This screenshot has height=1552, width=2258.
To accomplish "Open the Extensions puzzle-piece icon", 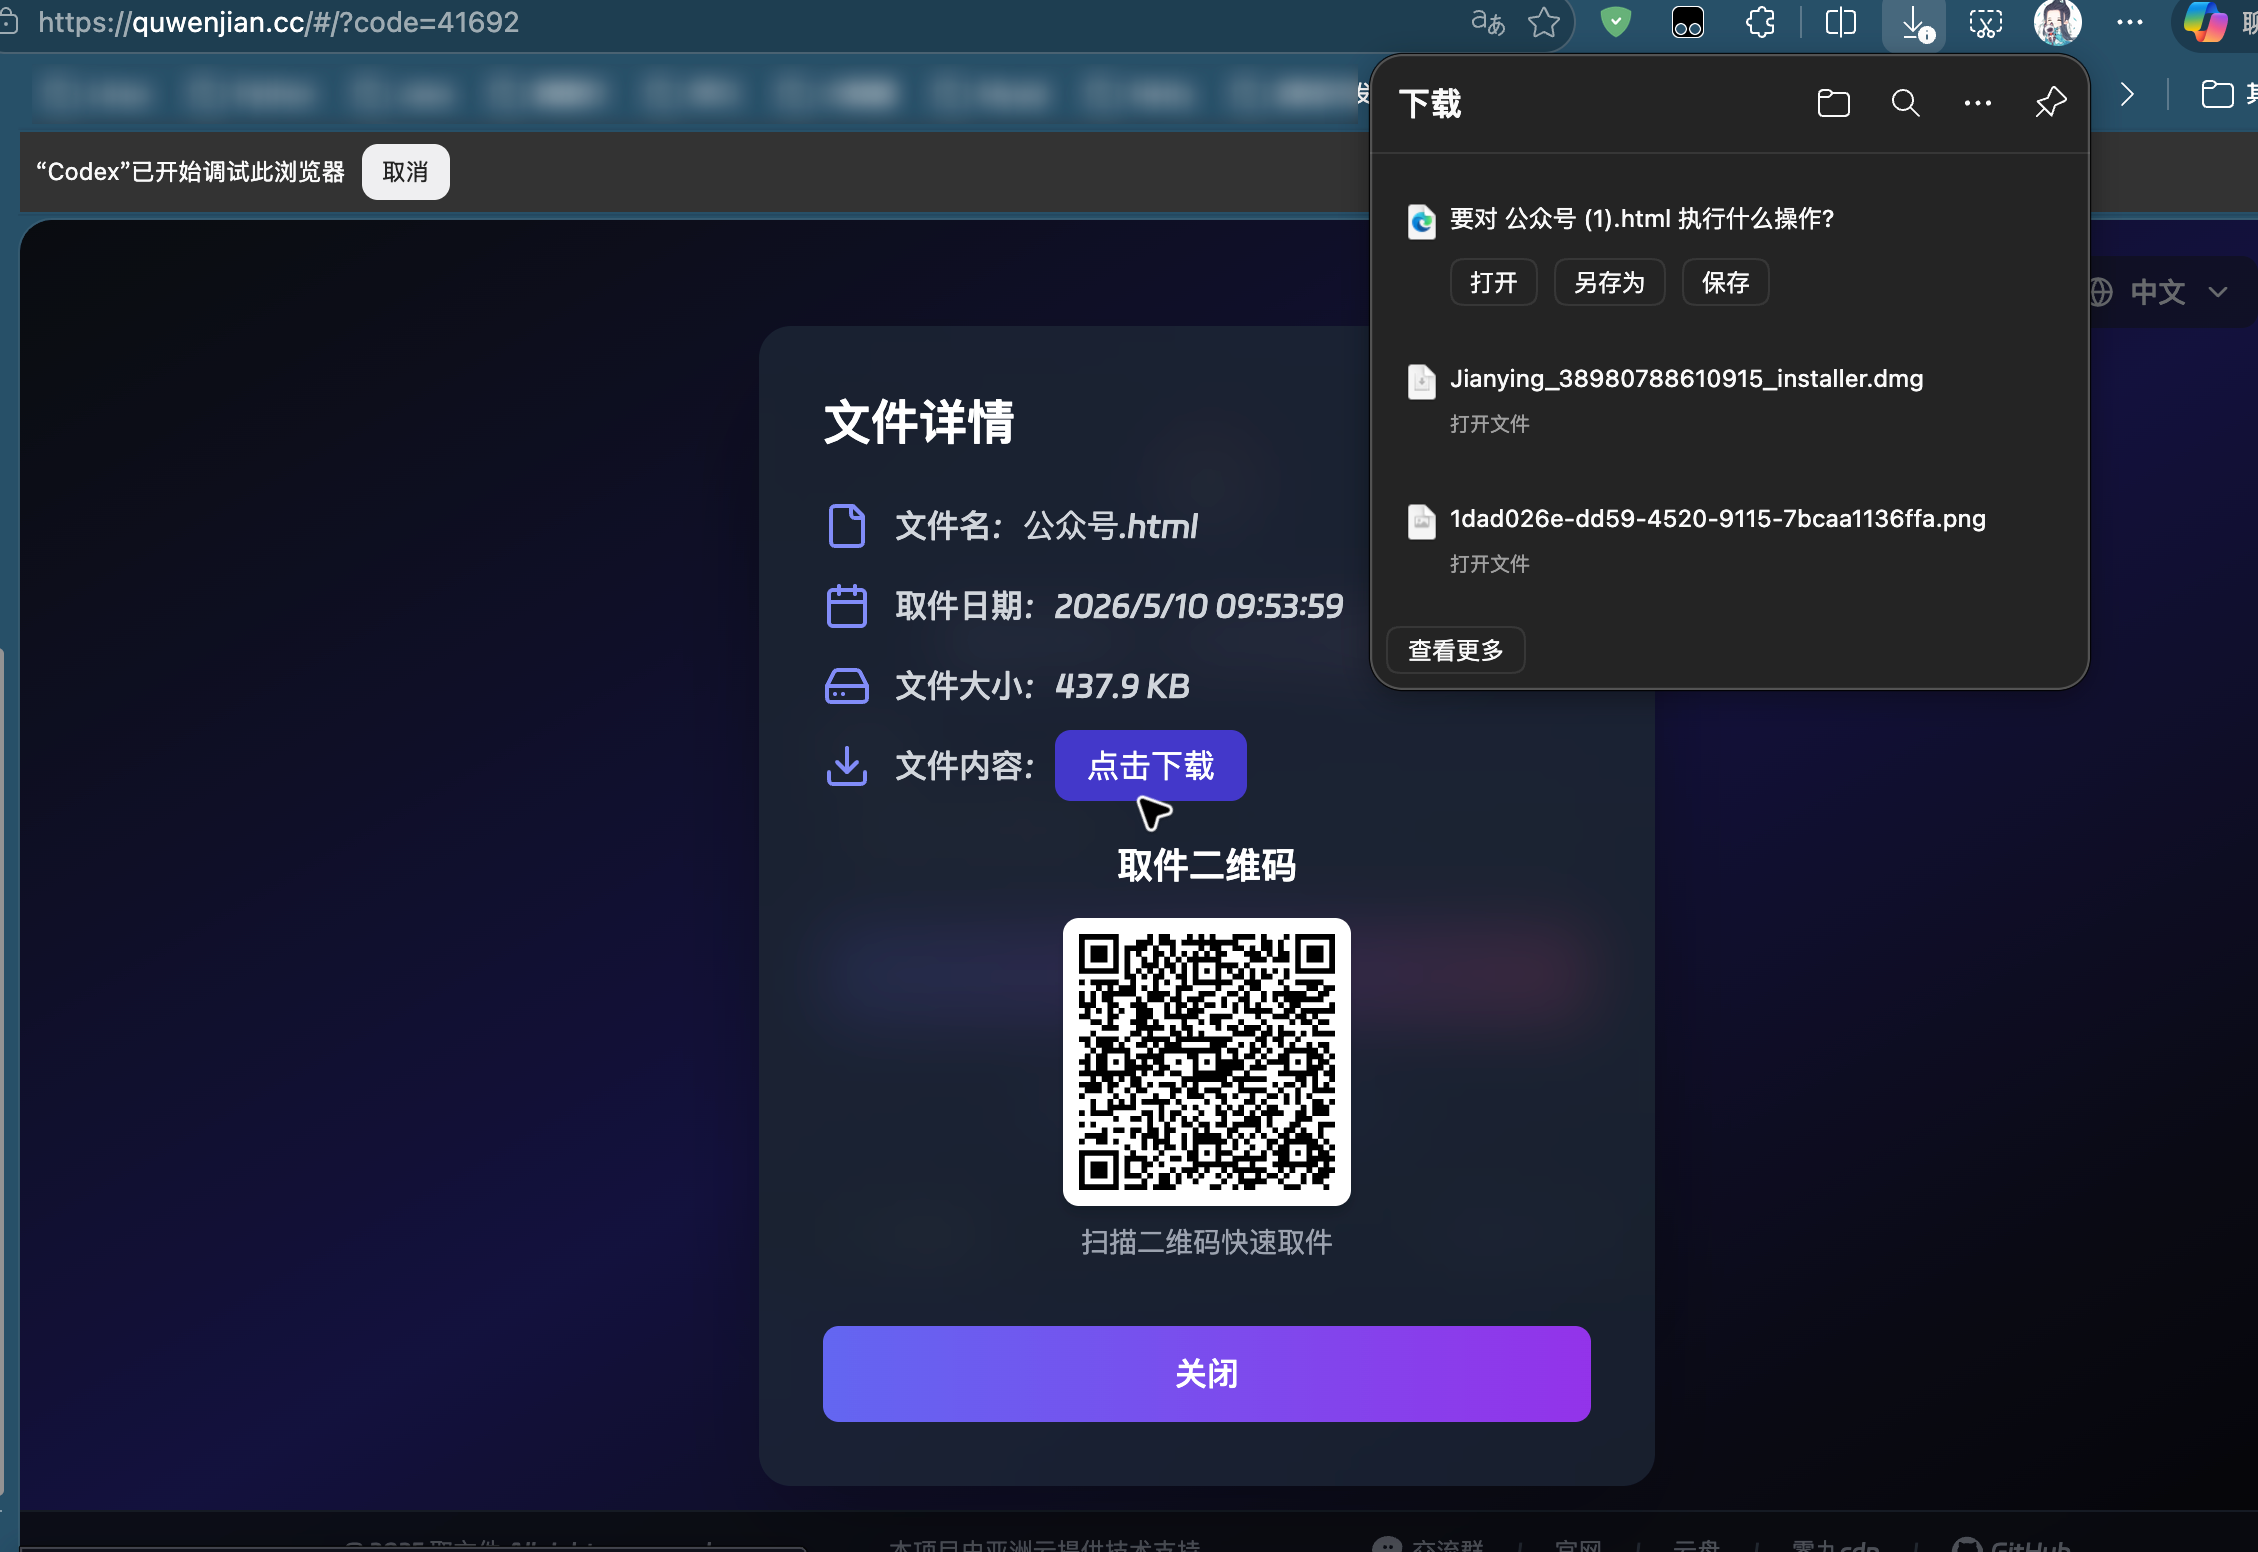I will (x=1760, y=22).
